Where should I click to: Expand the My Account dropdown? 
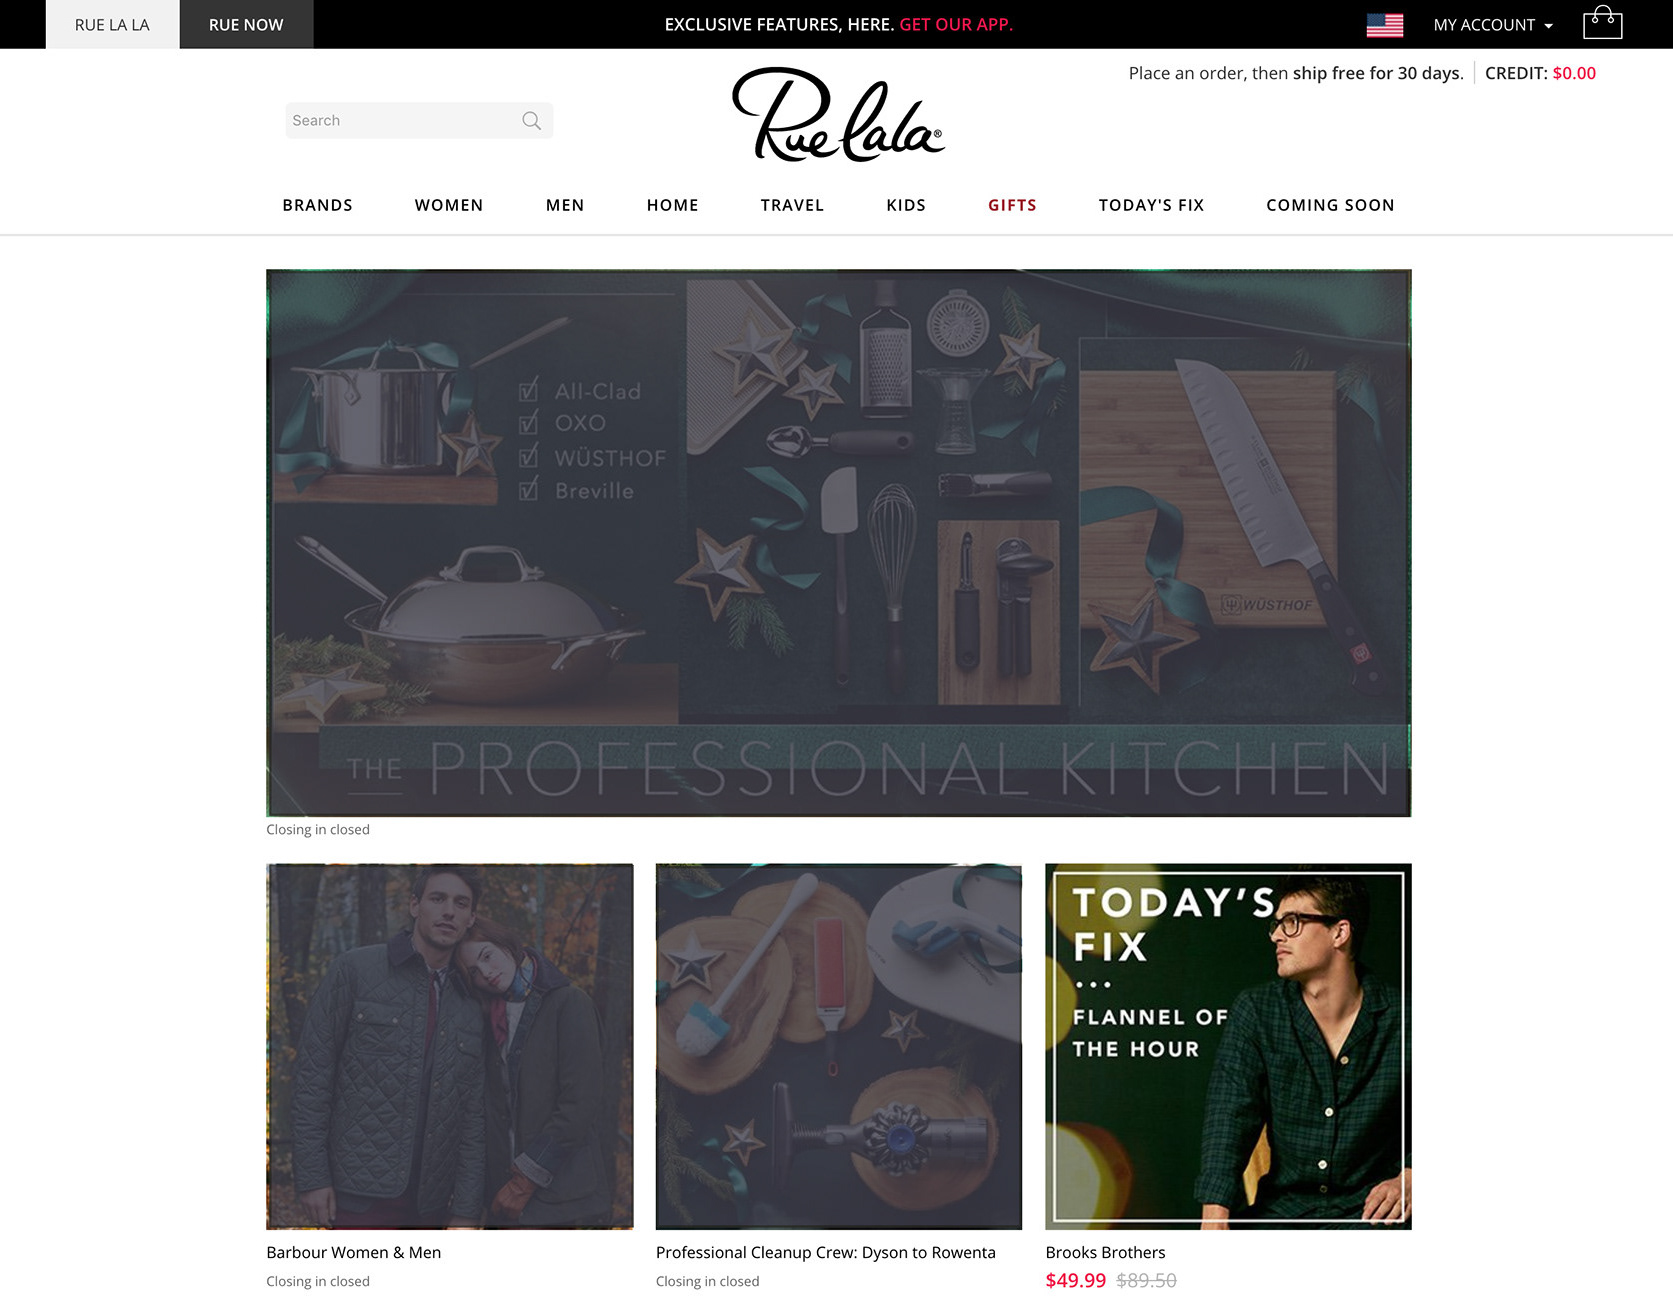[1492, 25]
